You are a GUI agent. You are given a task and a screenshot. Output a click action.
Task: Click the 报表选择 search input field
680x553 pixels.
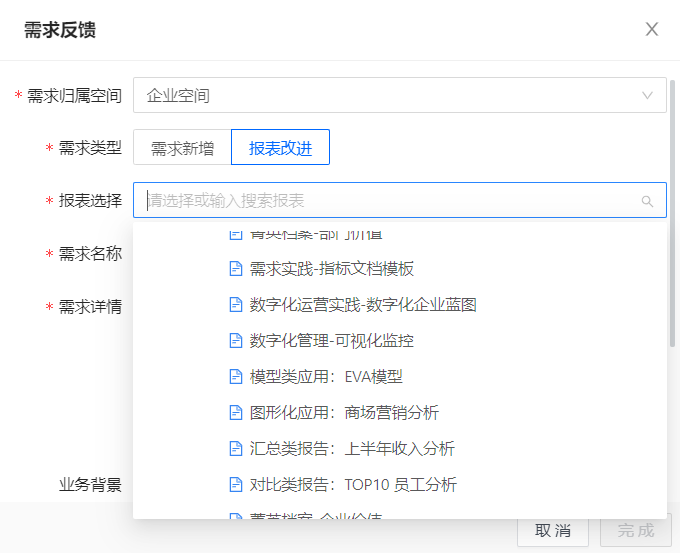pos(390,201)
